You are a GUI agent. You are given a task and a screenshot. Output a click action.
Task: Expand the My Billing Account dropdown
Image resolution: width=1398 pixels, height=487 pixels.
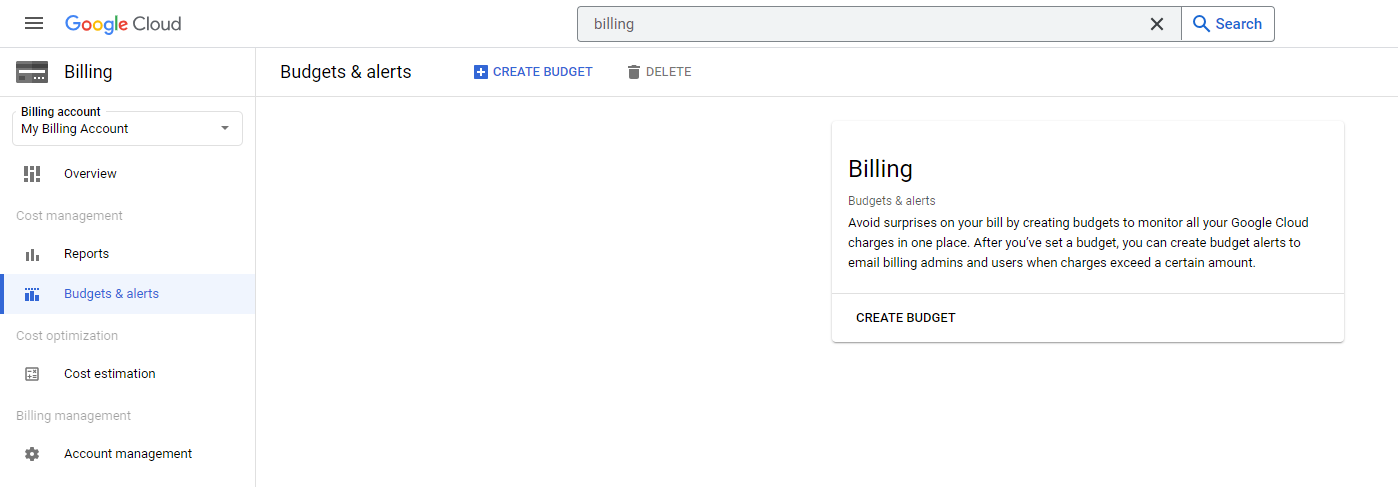point(127,128)
